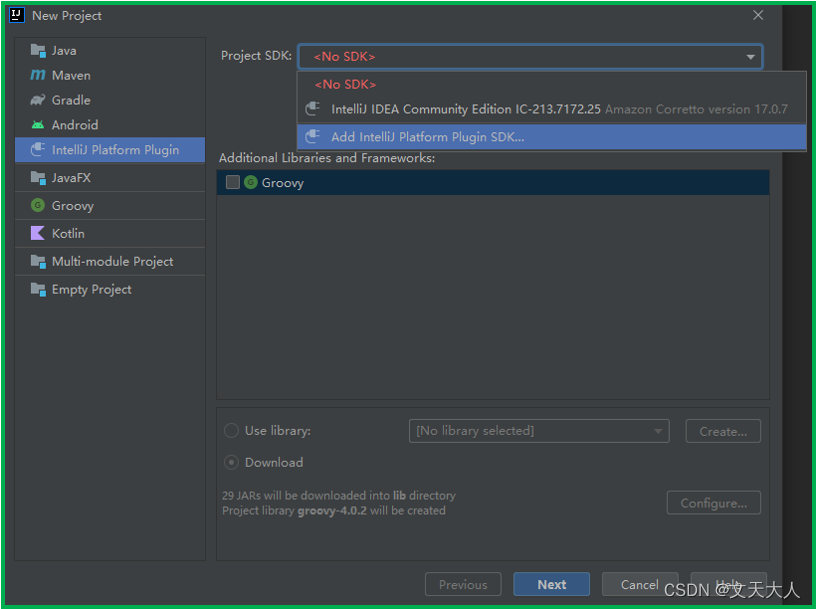Screen dimensions: 817x609
Task: Select the JavaFX project type icon
Action: pyautogui.click(x=39, y=177)
